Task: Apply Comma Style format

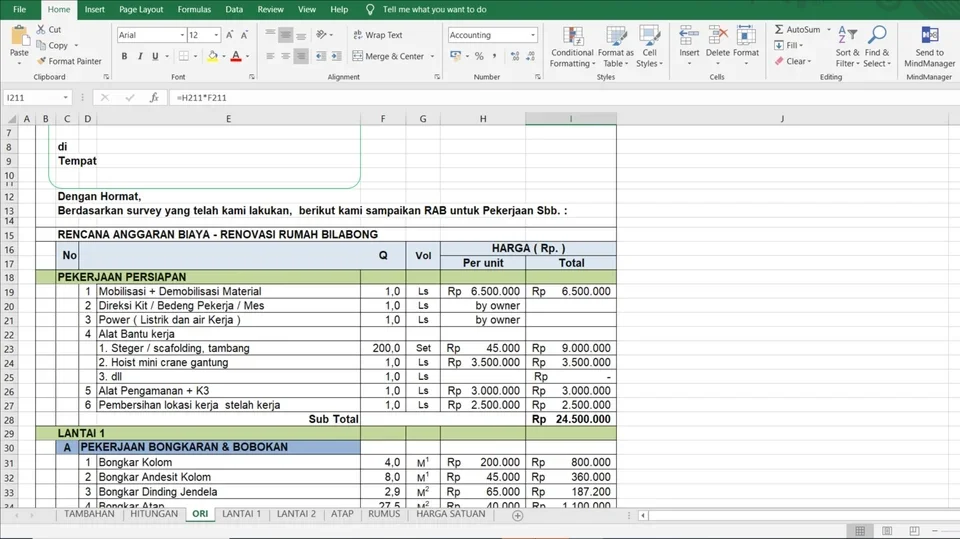Action: [494, 56]
